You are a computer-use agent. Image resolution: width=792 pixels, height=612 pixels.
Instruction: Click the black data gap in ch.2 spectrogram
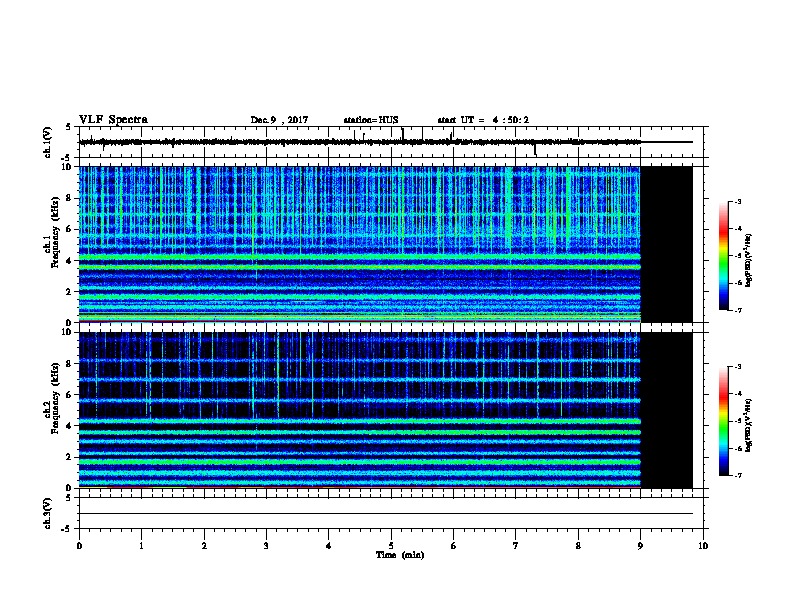[667, 410]
